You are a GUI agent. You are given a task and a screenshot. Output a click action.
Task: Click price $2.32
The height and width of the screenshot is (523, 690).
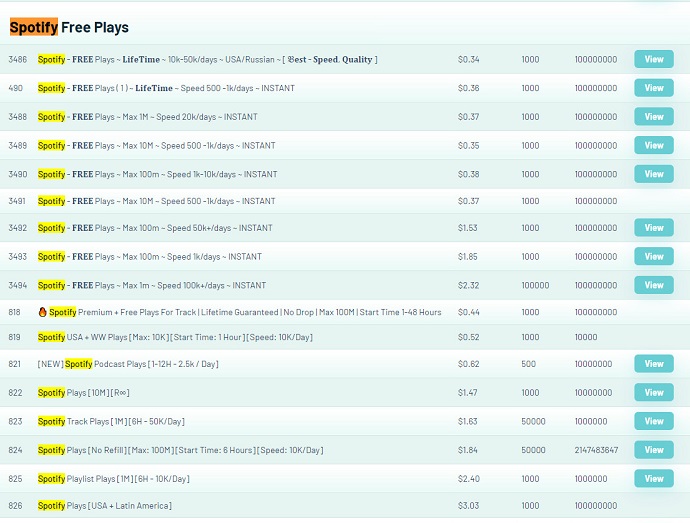click(x=469, y=285)
